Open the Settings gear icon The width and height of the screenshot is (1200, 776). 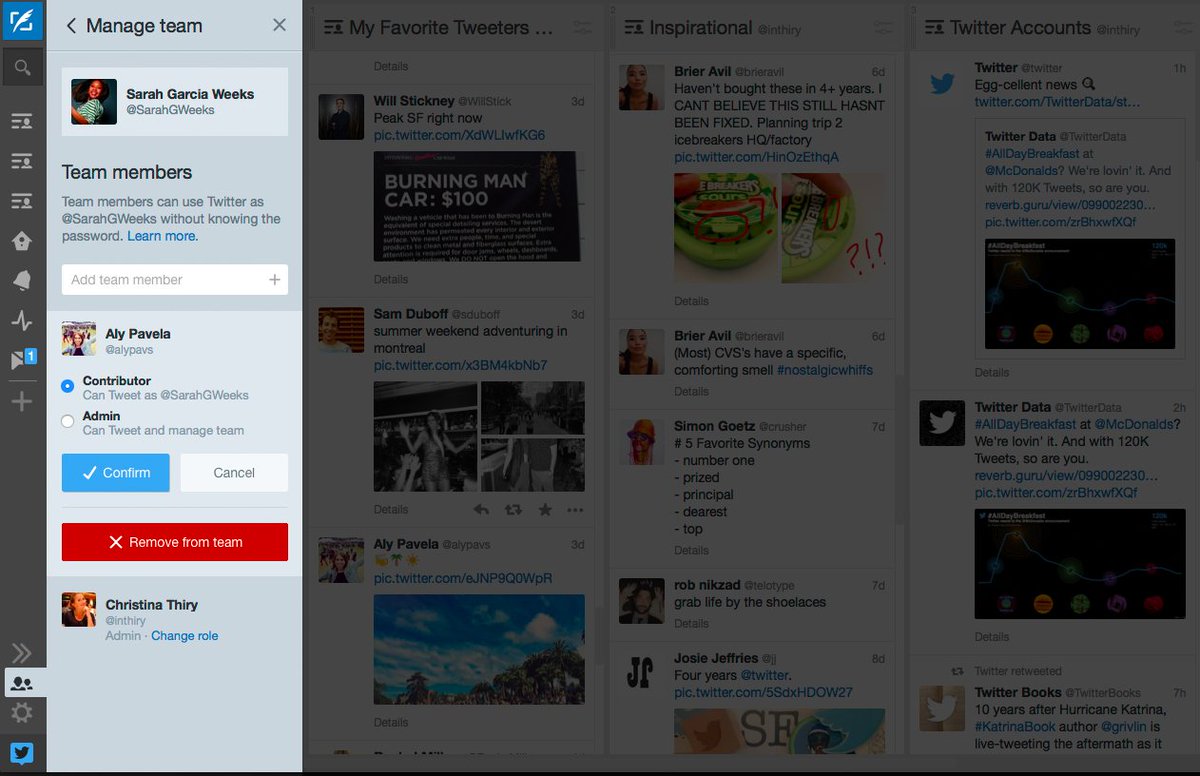pyautogui.click(x=22, y=713)
